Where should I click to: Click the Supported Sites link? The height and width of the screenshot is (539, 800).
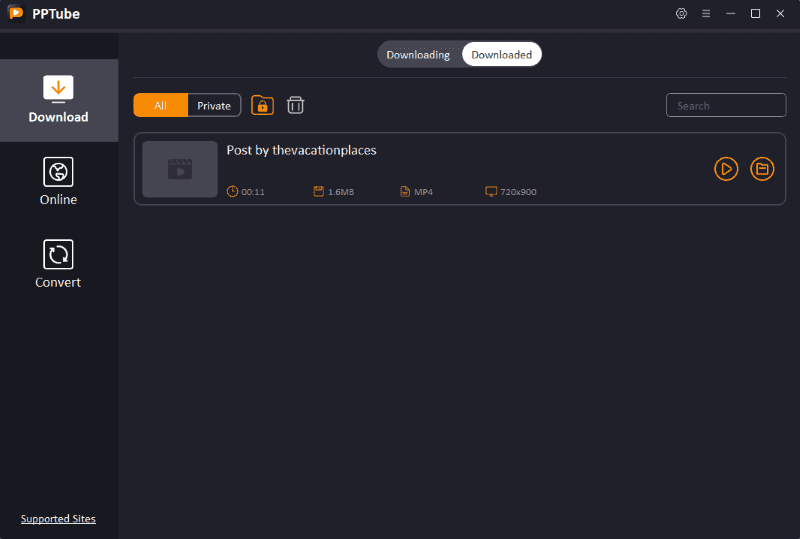pyautogui.click(x=58, y=519)
